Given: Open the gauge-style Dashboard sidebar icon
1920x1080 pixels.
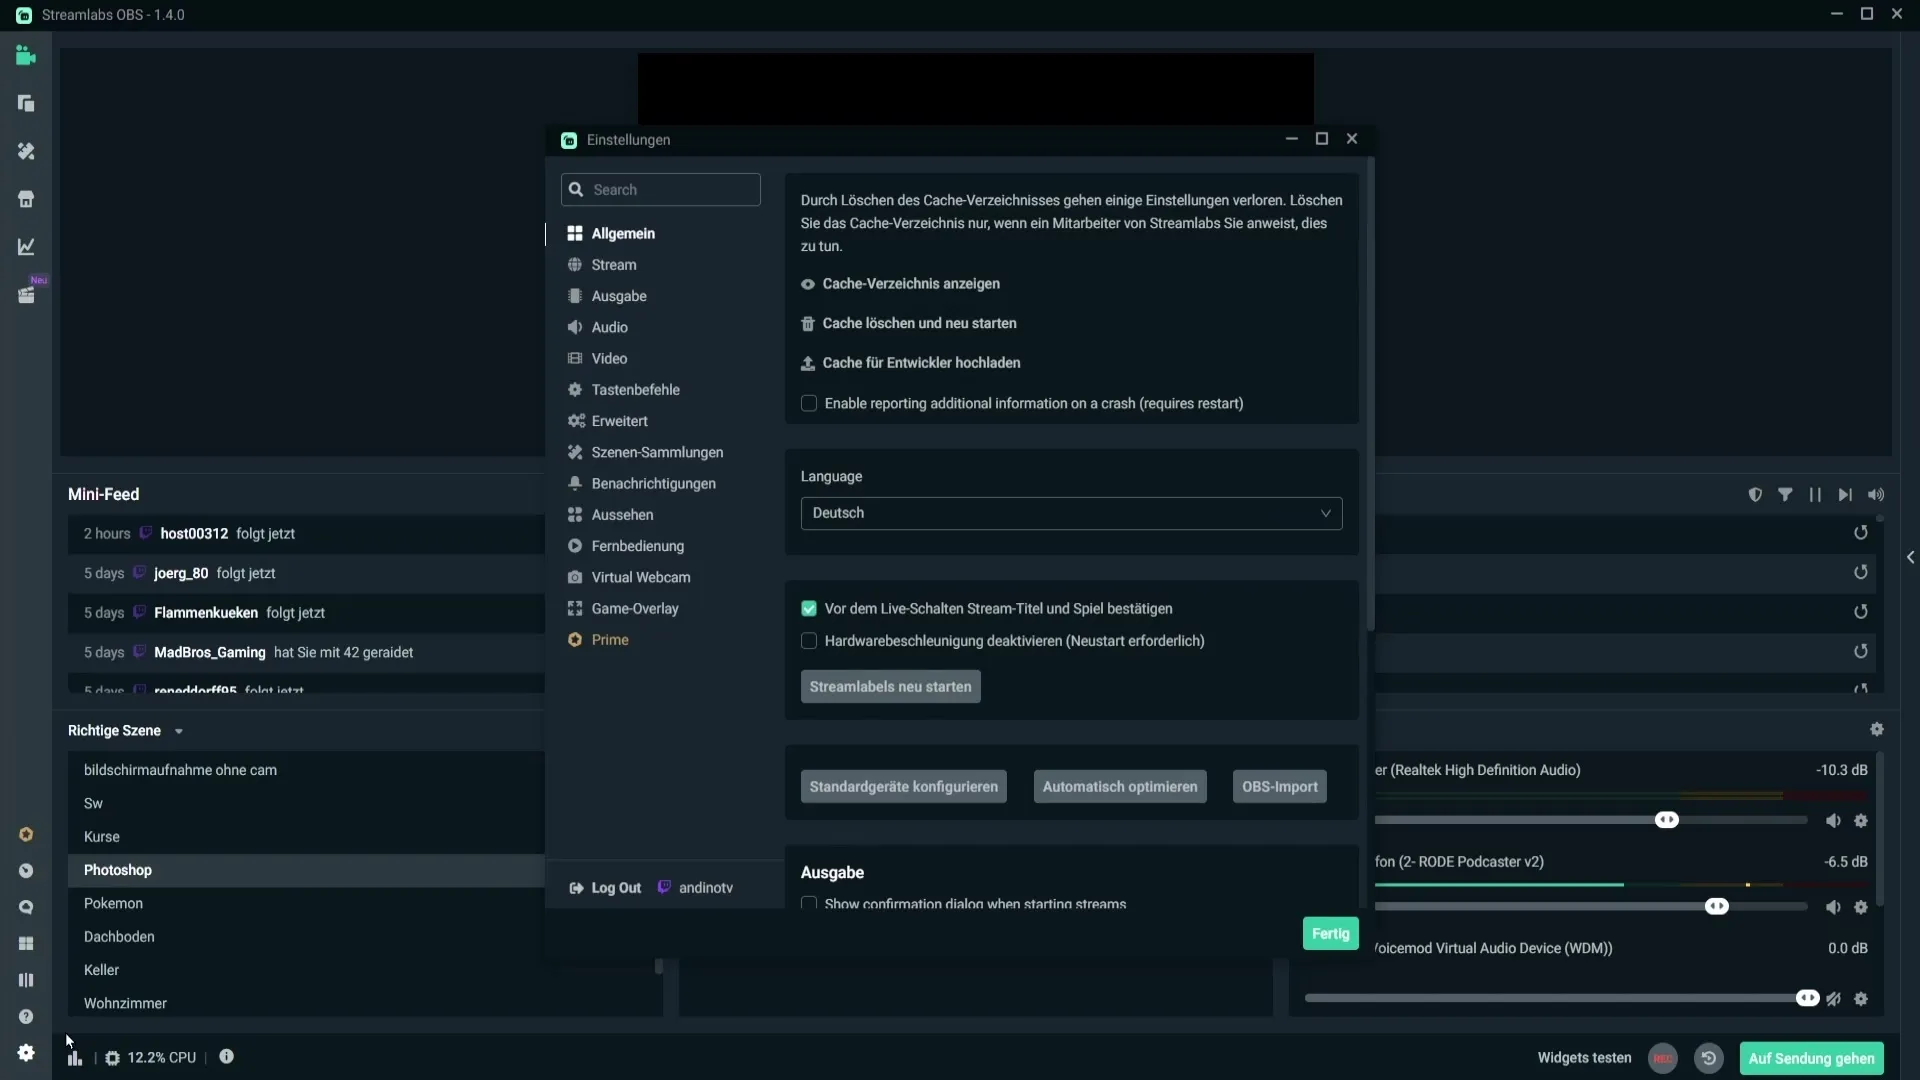Looking at the screenshot, I should tap(26, 871).
